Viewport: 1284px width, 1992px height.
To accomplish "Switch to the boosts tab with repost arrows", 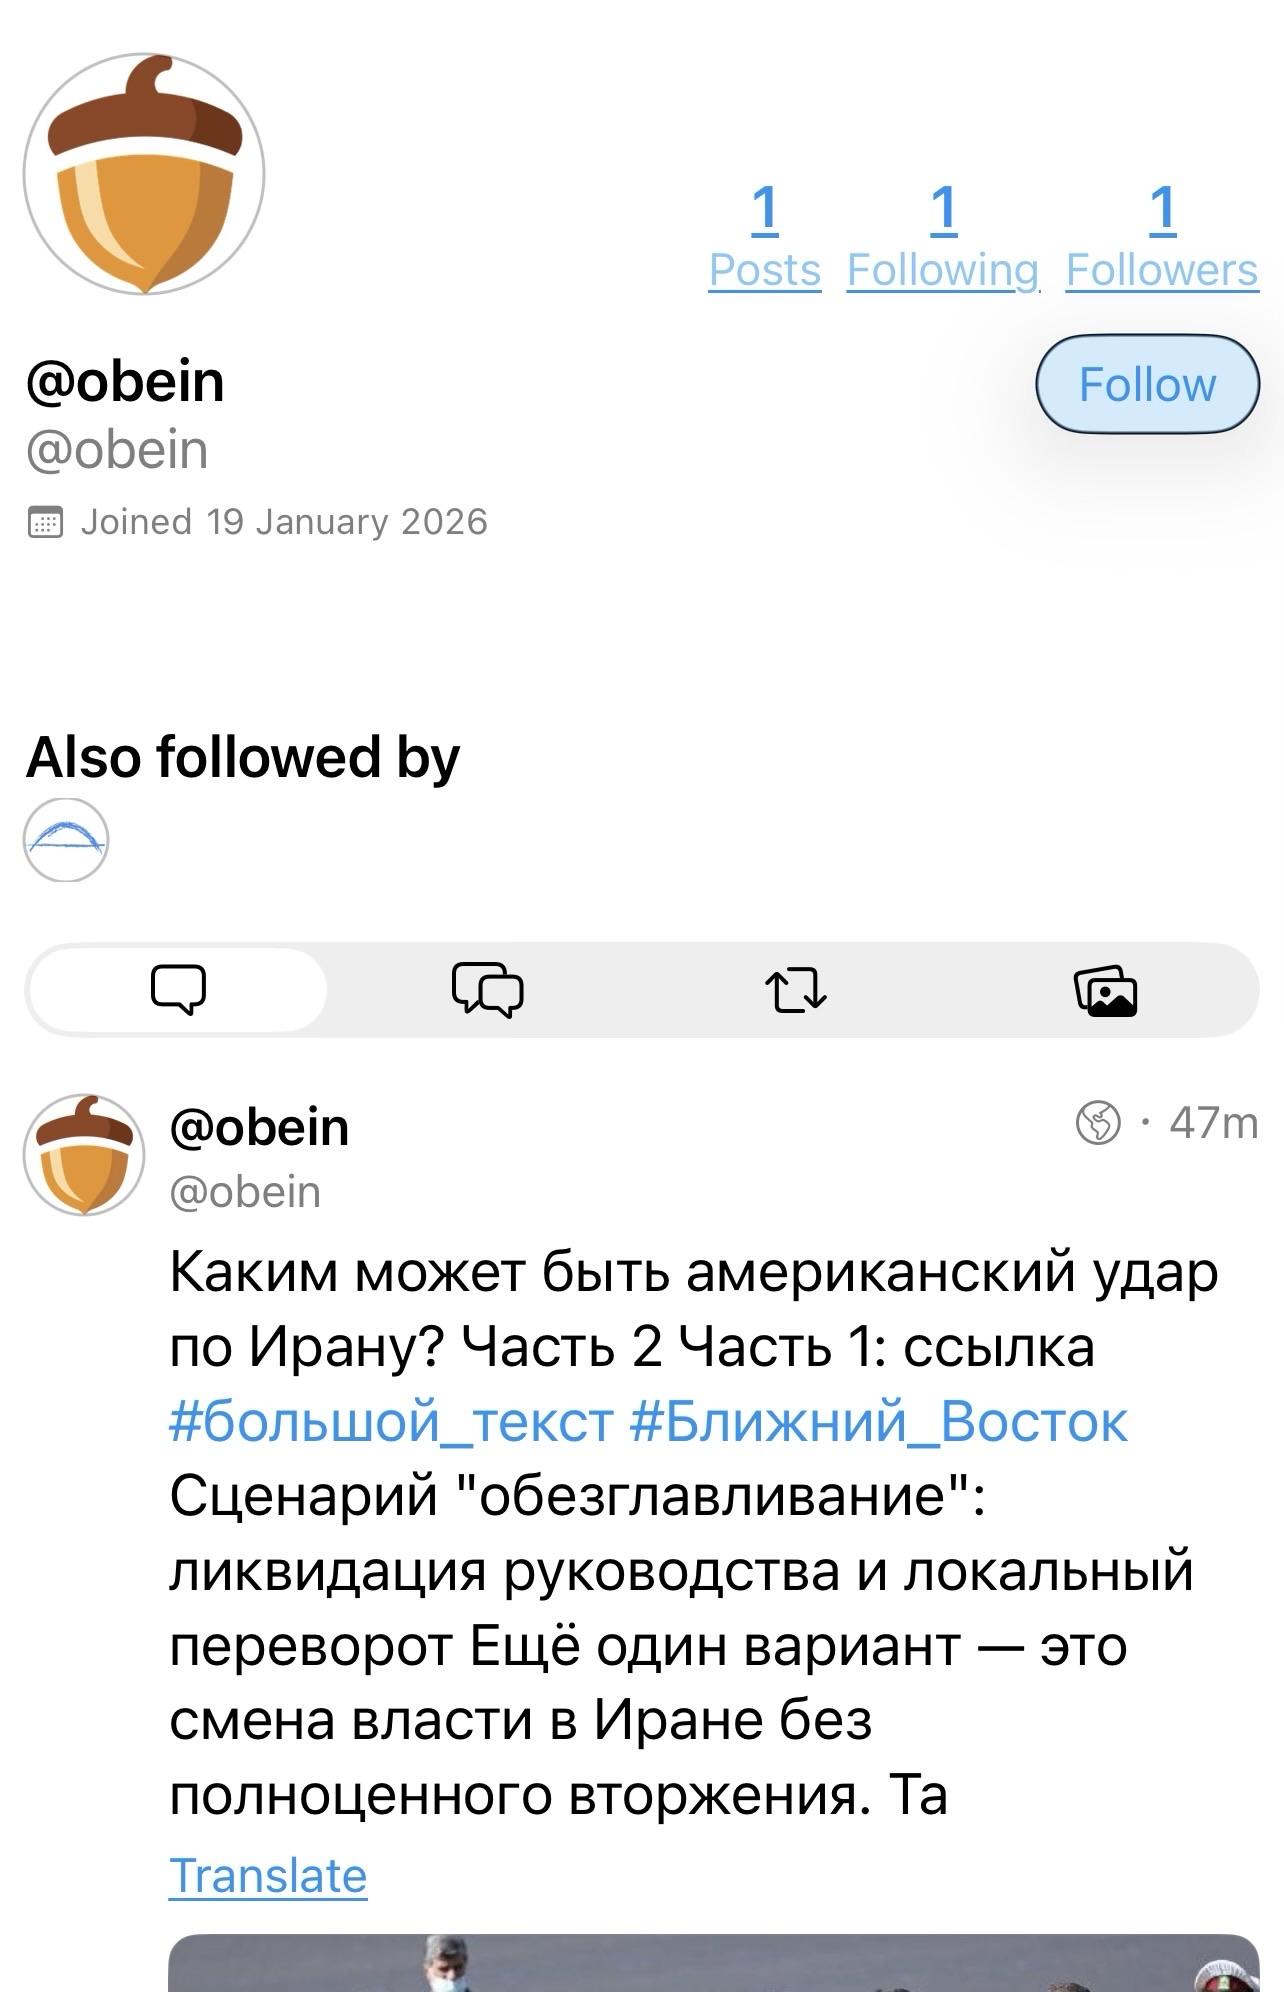I will pos(795,990).
